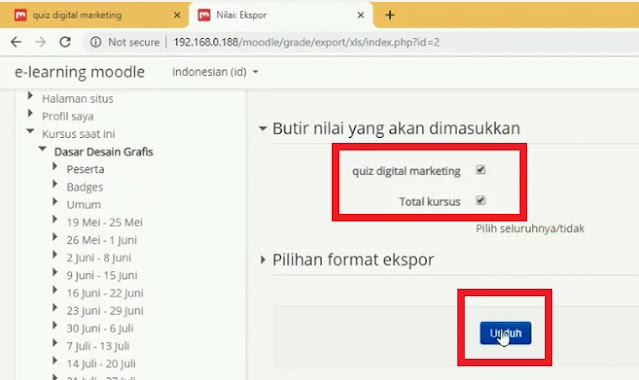Expand 30 Juni - 6 Juli arrow
The width and height of the screenshot is (639, 380).
coord(55,325)
